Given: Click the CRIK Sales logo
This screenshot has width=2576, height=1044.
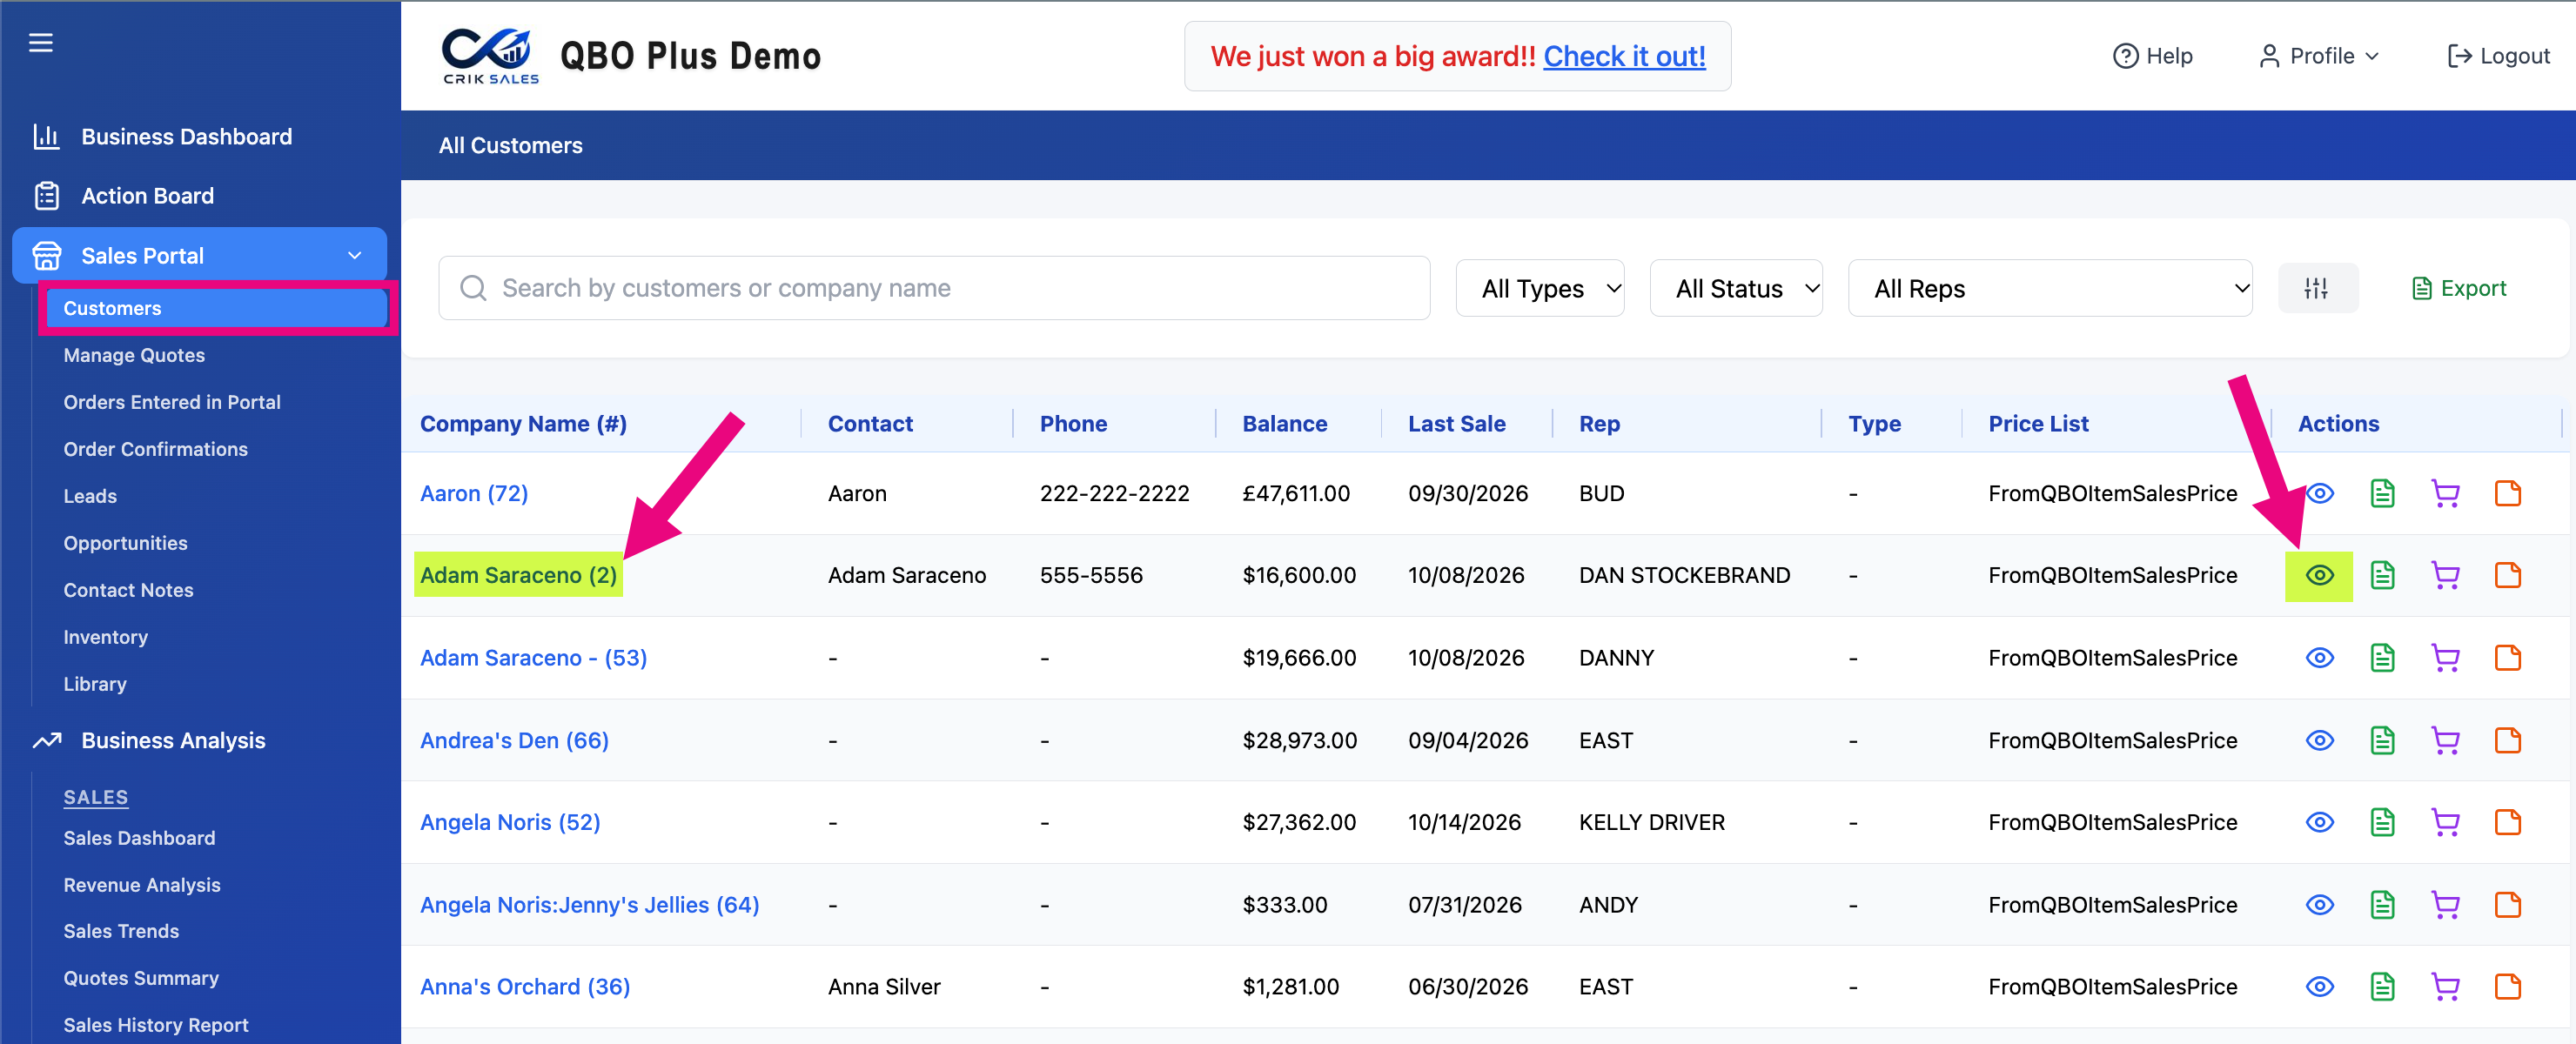Looking at the screenshot, I should [490, 57].
